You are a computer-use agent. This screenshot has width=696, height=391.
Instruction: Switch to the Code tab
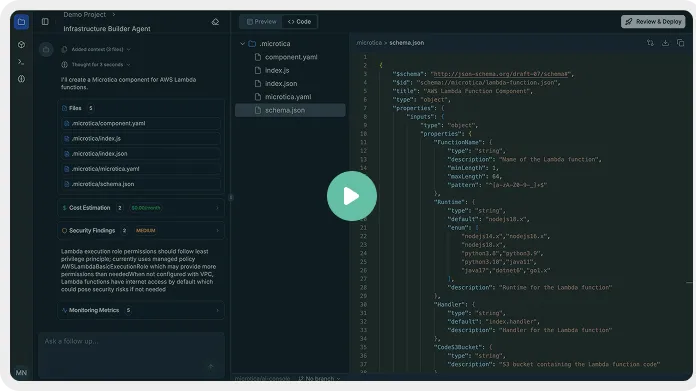pyautogui.click(x=299, y=22)
